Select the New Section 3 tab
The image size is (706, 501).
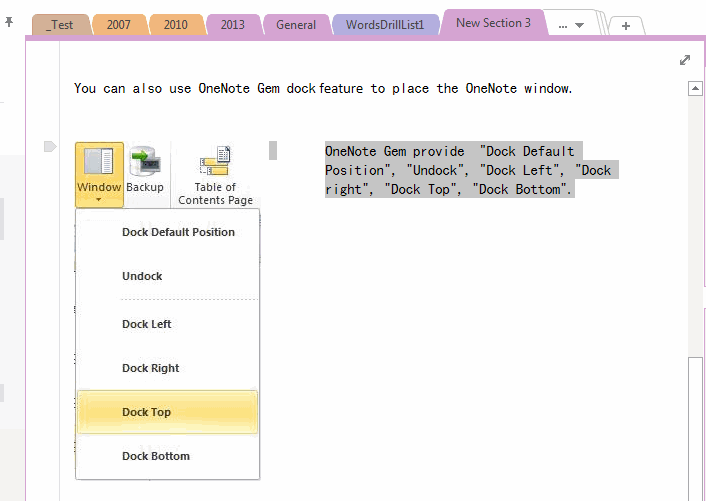click(493, 23)
